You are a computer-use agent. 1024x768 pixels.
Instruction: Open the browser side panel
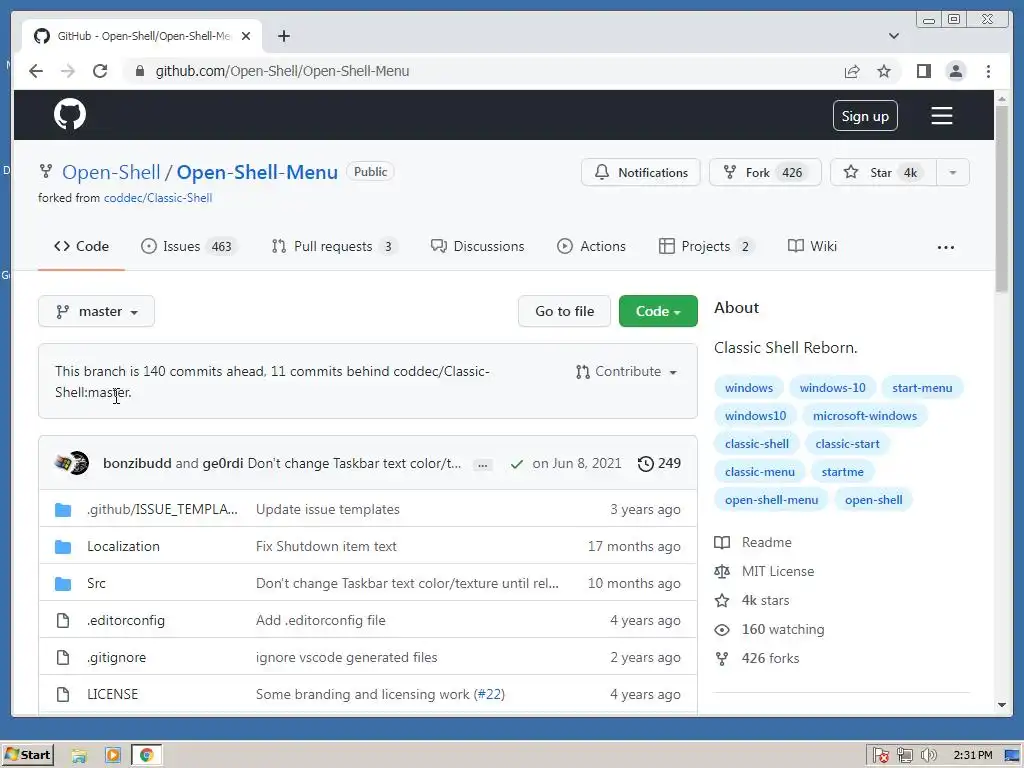pyautogui.click(x=923, y=71)
